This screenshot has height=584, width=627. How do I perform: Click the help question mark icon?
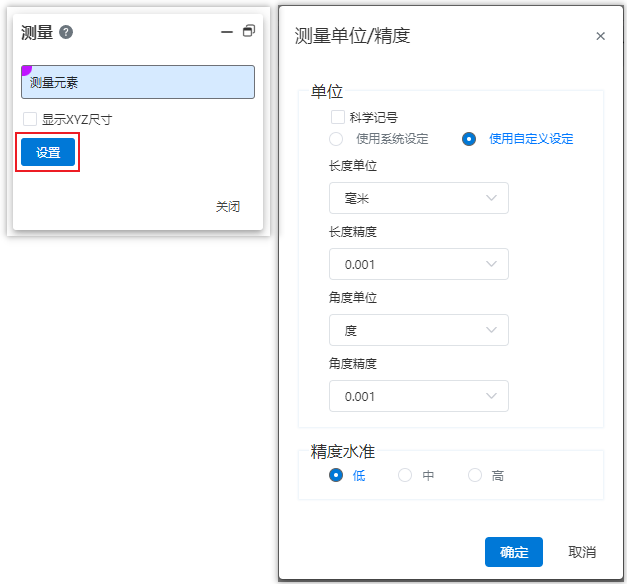click(x=66, y=32)
